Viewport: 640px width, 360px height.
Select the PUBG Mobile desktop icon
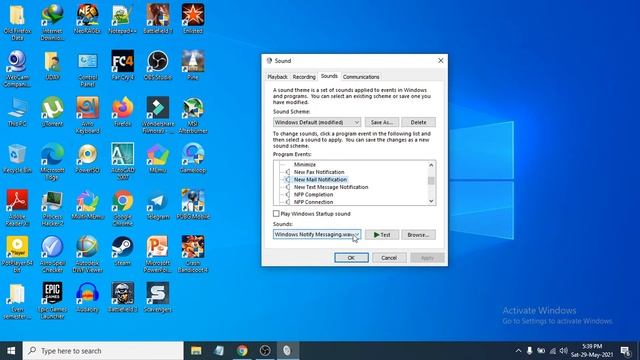click(x=193, y=204)
